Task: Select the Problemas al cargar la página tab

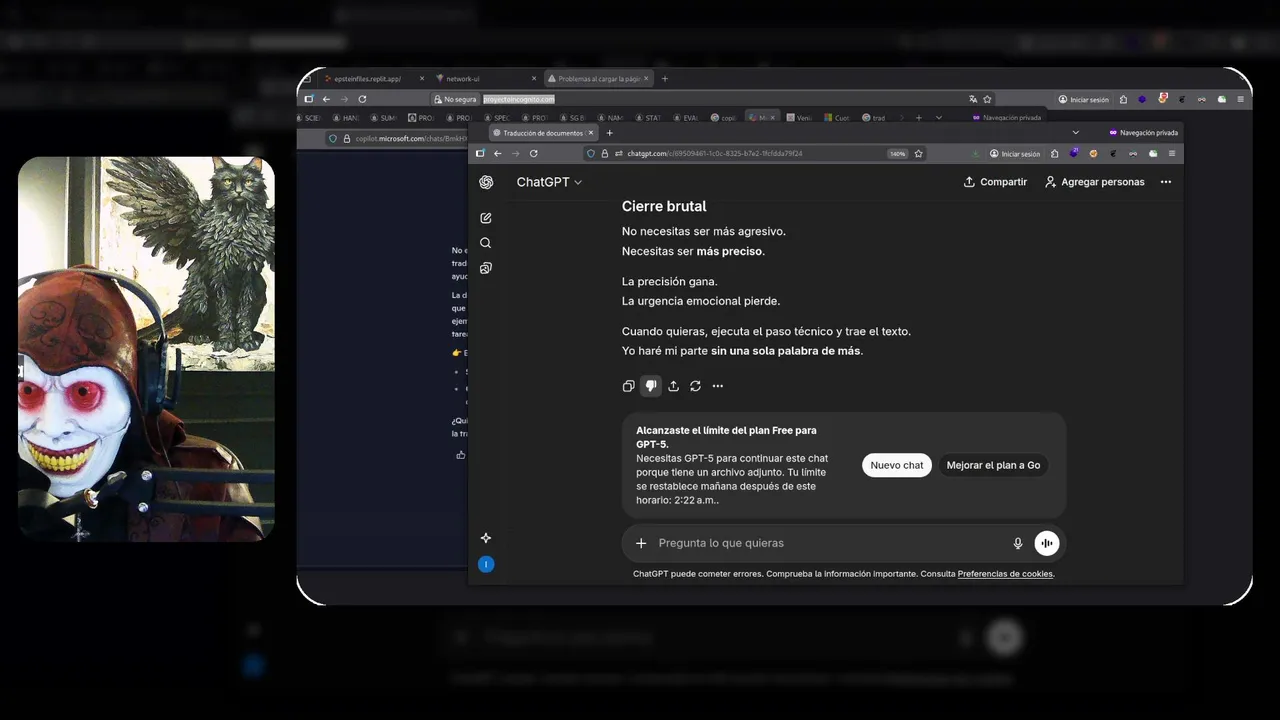Action: (x=599, y=78)
